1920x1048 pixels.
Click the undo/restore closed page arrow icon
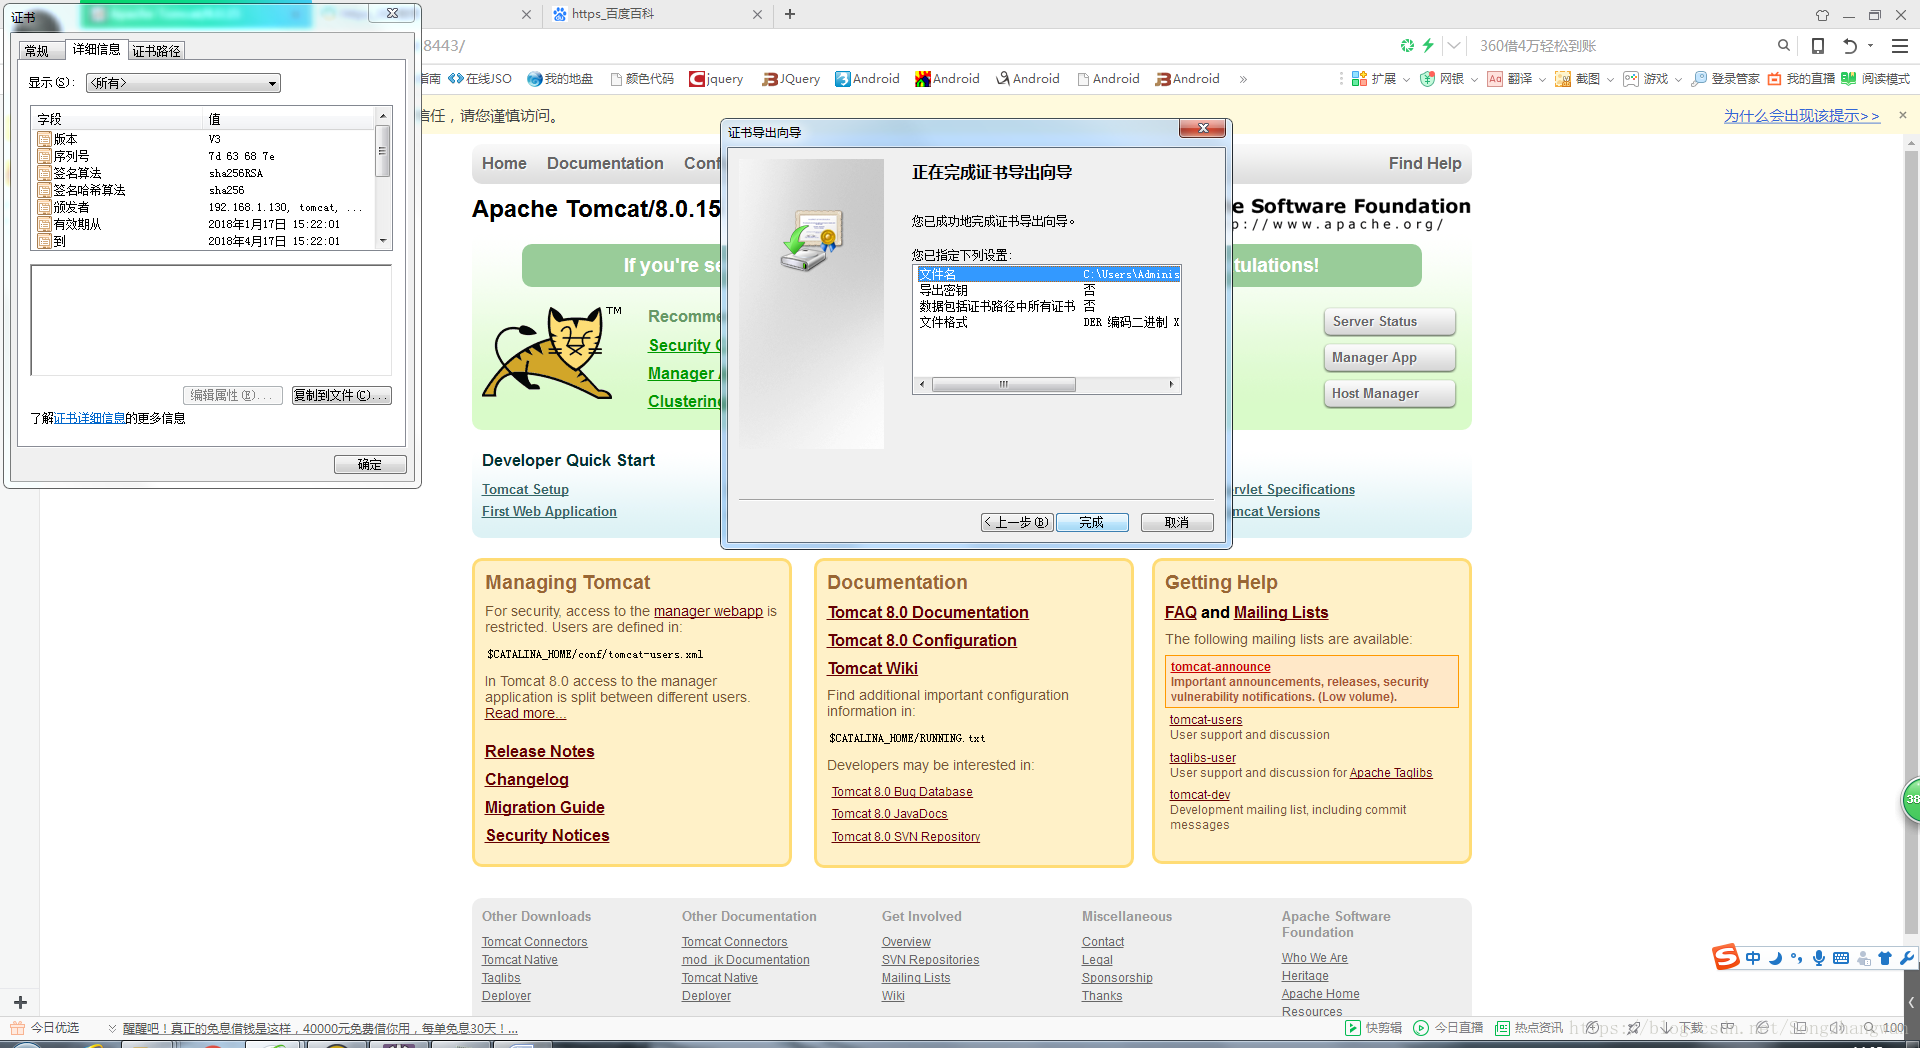click(x=1850, y=45)
